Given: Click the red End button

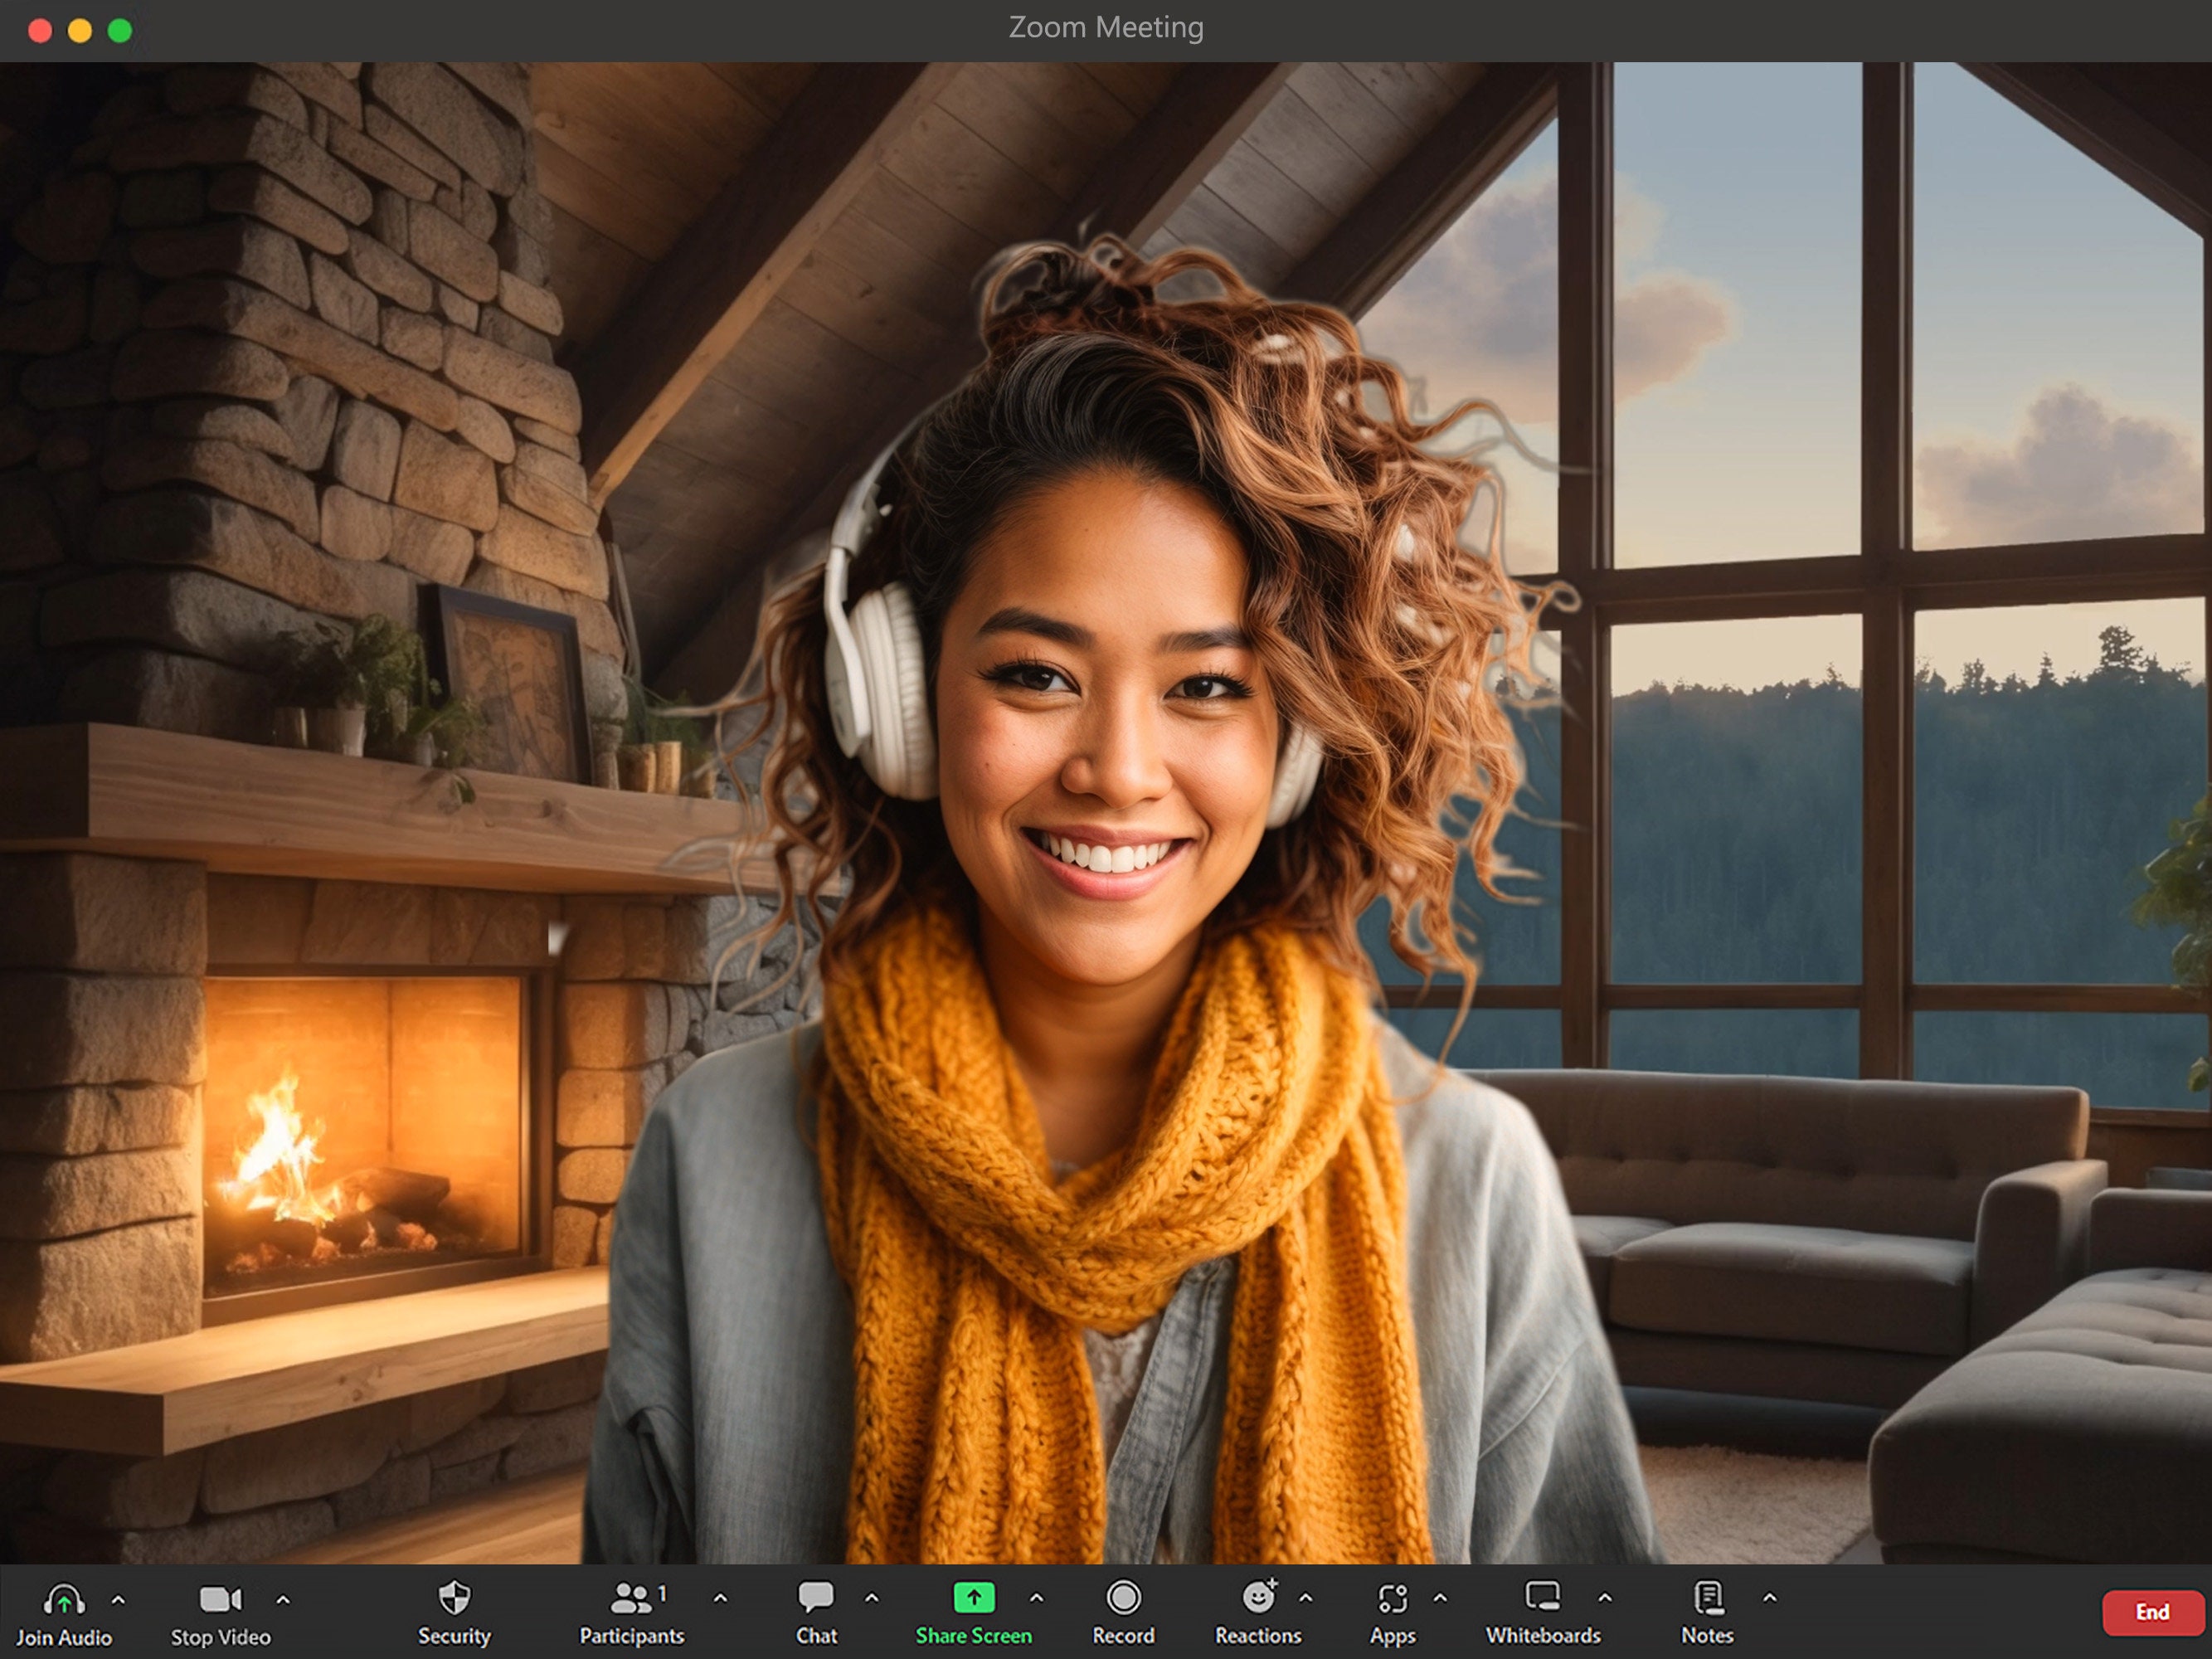Looking at the screenshot, I should (2152, 1612).
